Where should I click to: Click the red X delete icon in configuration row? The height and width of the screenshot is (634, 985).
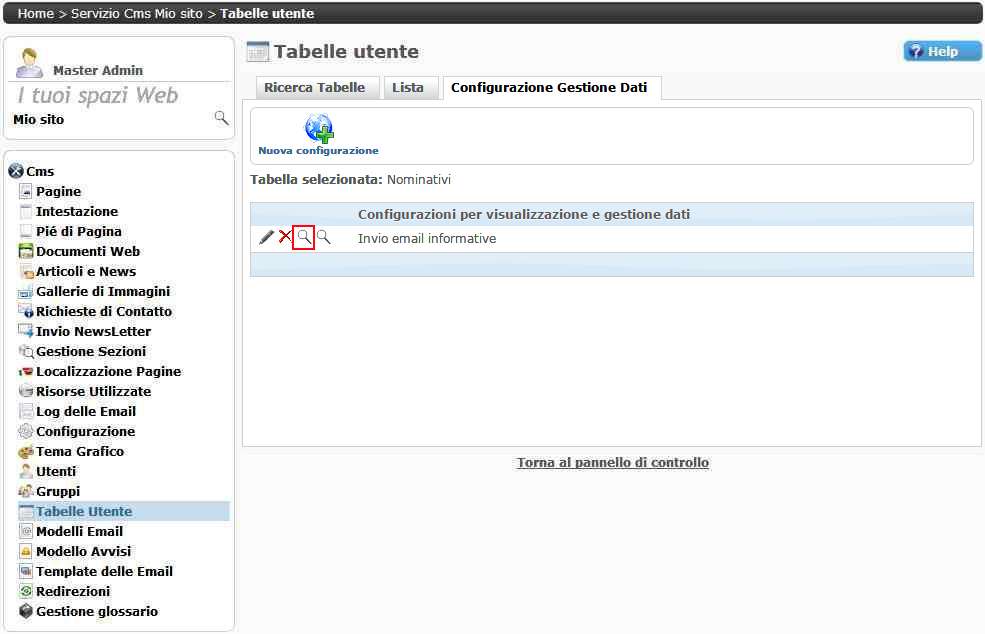285,237
